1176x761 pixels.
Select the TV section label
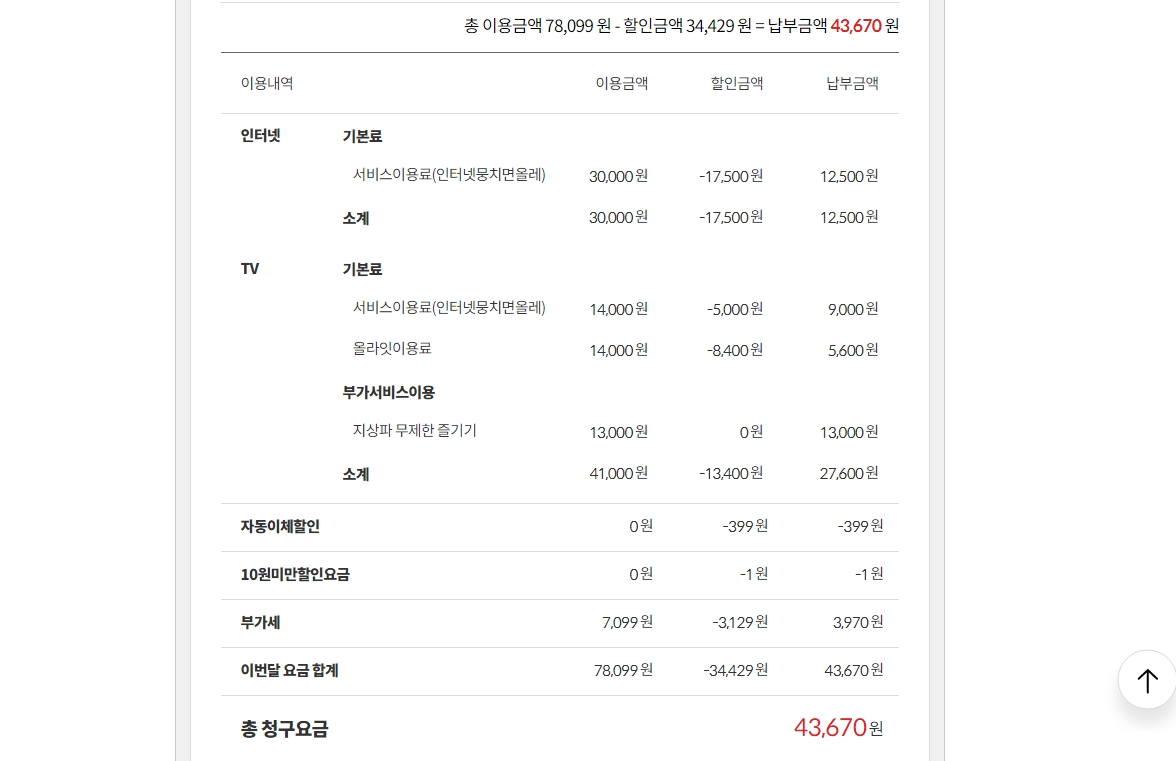click(250, 269)
